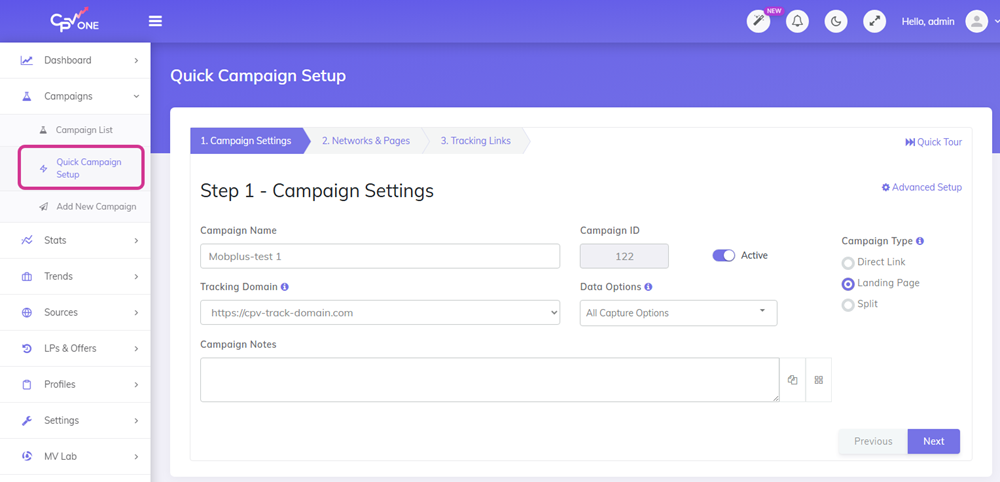Image resolution: width=1000 pixels, height=482 pixels.
Task: Click the Dashboard chart icon
Action: [27, 61]
